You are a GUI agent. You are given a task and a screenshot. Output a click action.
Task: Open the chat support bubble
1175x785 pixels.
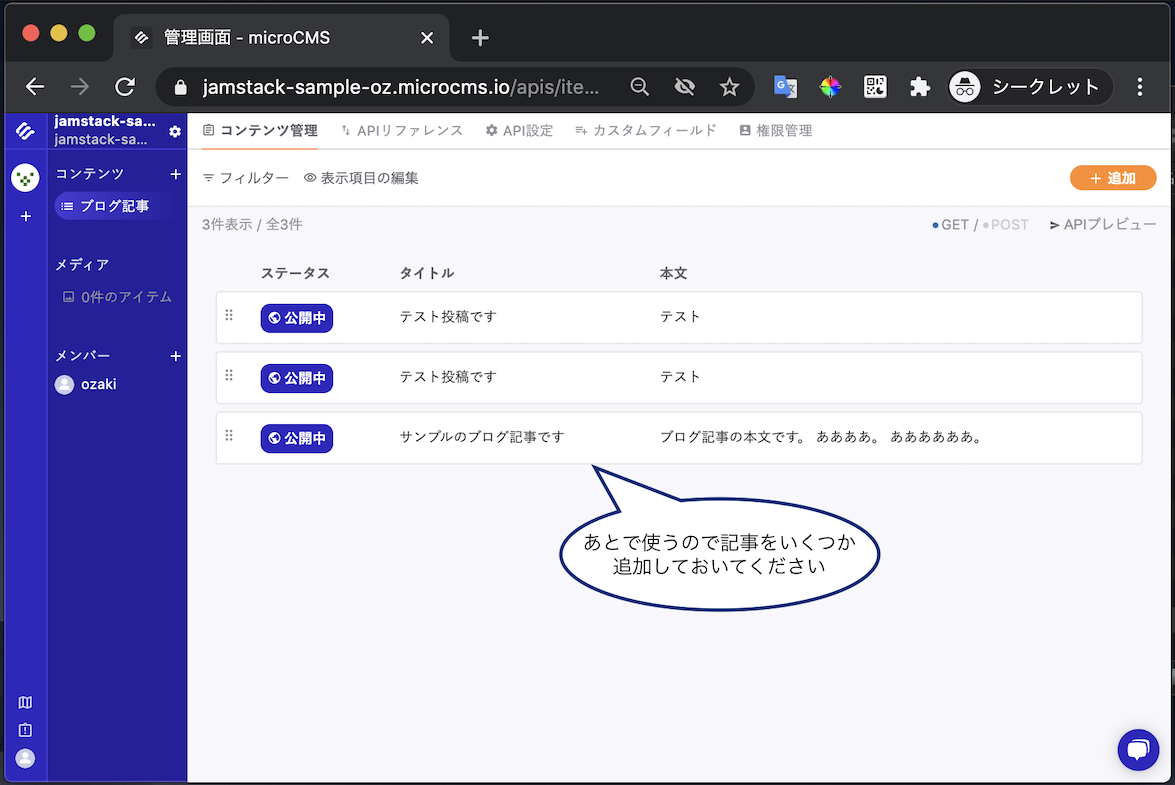[1138, 749]
